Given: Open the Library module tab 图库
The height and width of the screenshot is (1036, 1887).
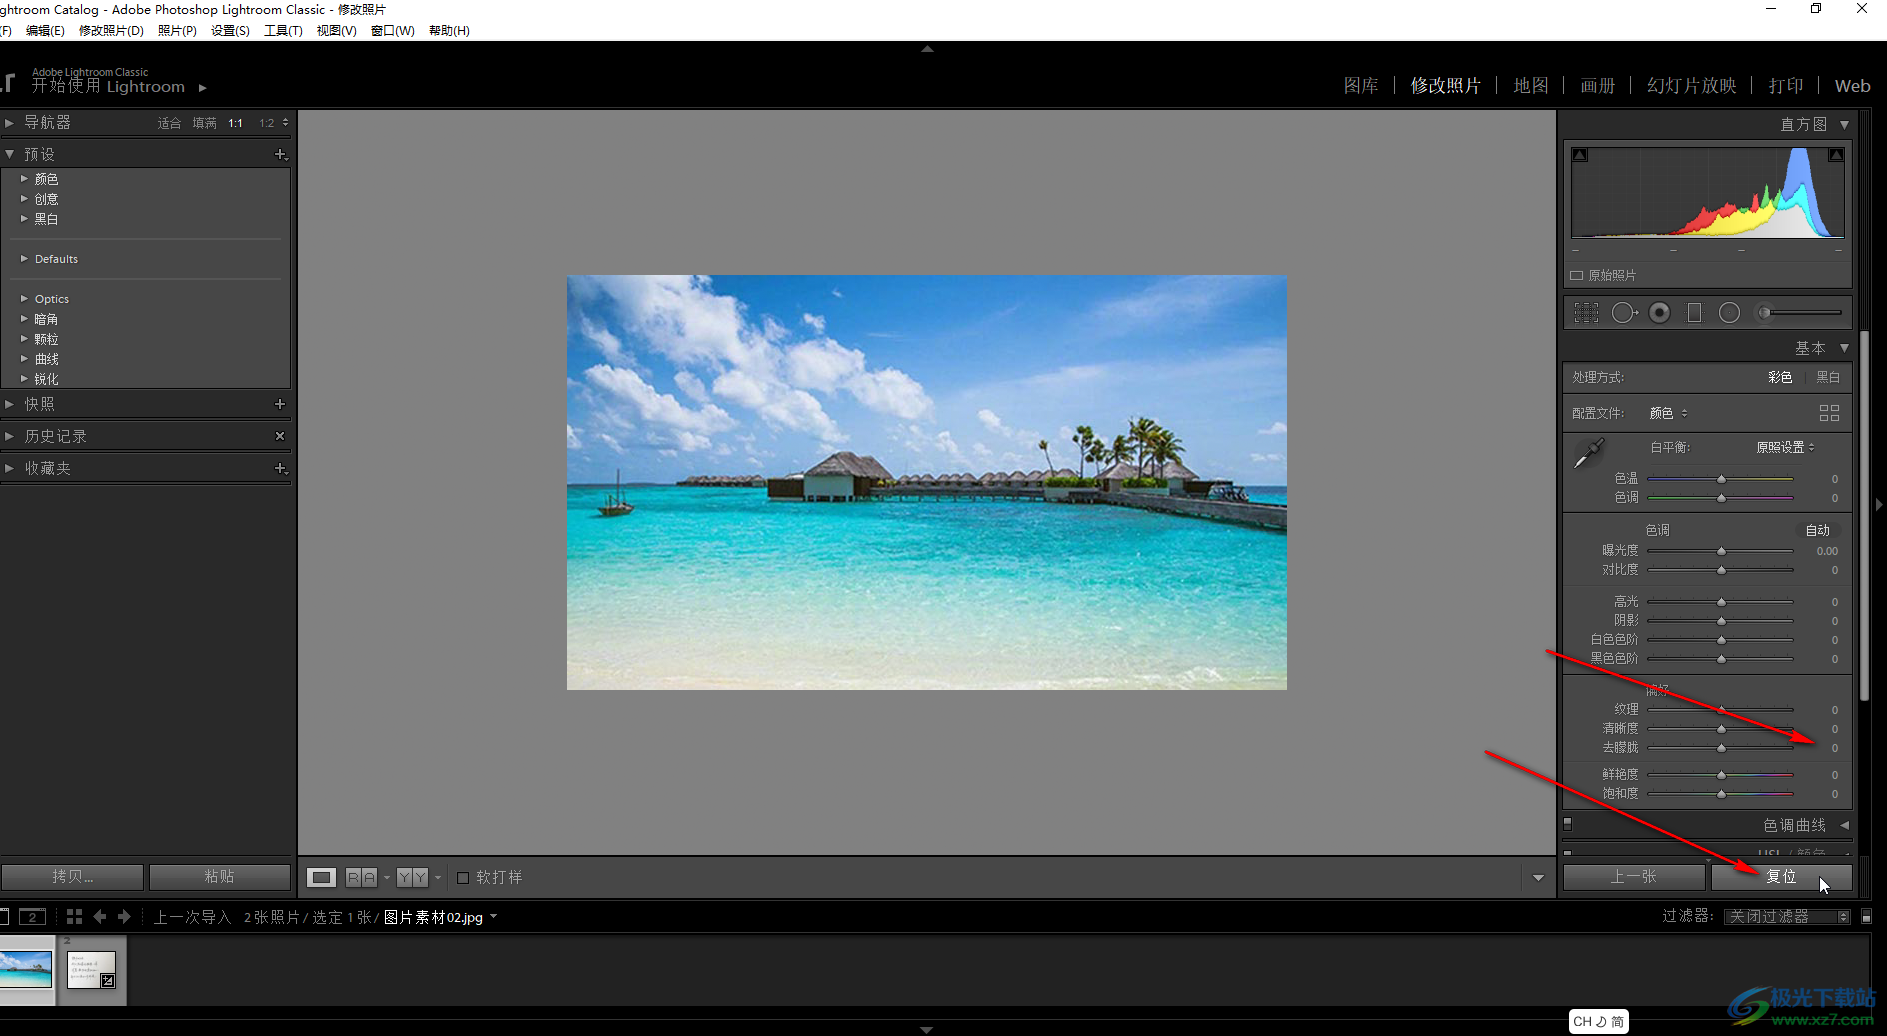Looking at the screenshot, I should [1361, 86].
